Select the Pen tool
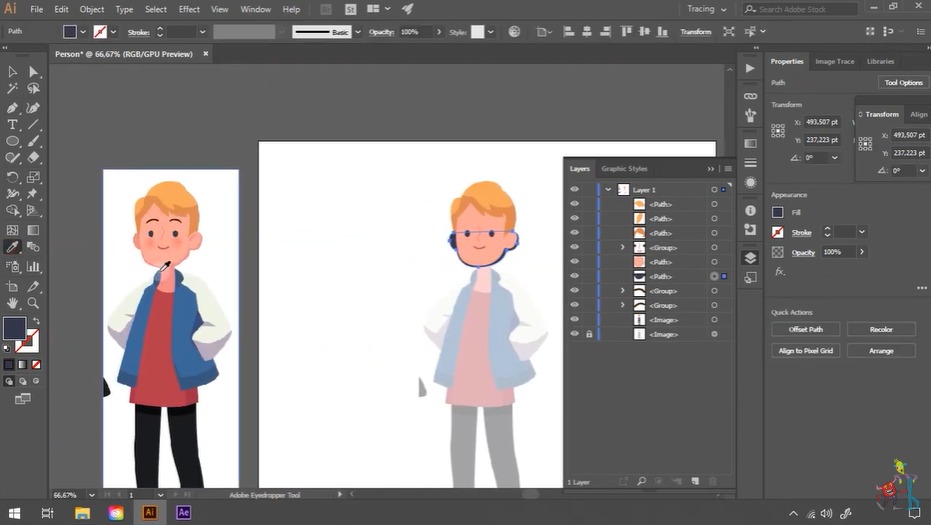Image resolution: width=931 pixels, height=525 pixels. (13, 107)
